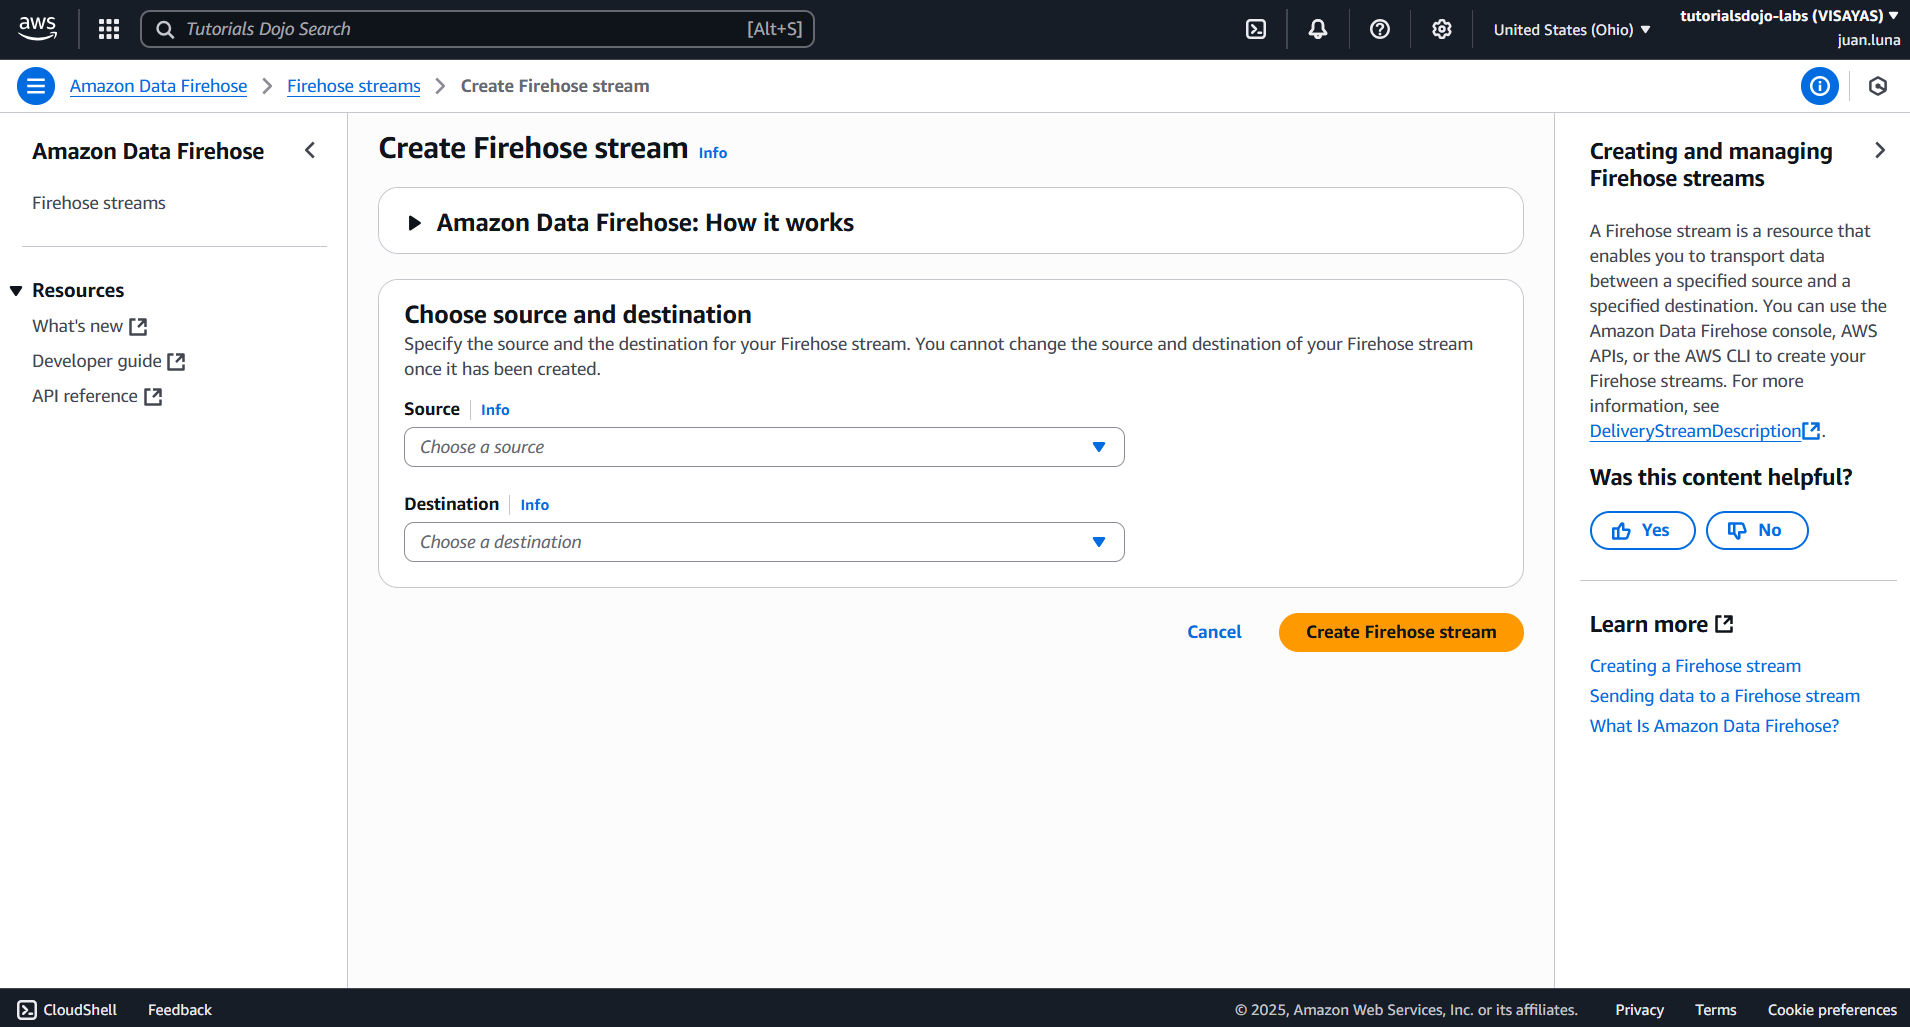Screen dimensions: 1910x1027
Task: Open the Choose a destination dropdown
Action: click(x=764, y=542)
